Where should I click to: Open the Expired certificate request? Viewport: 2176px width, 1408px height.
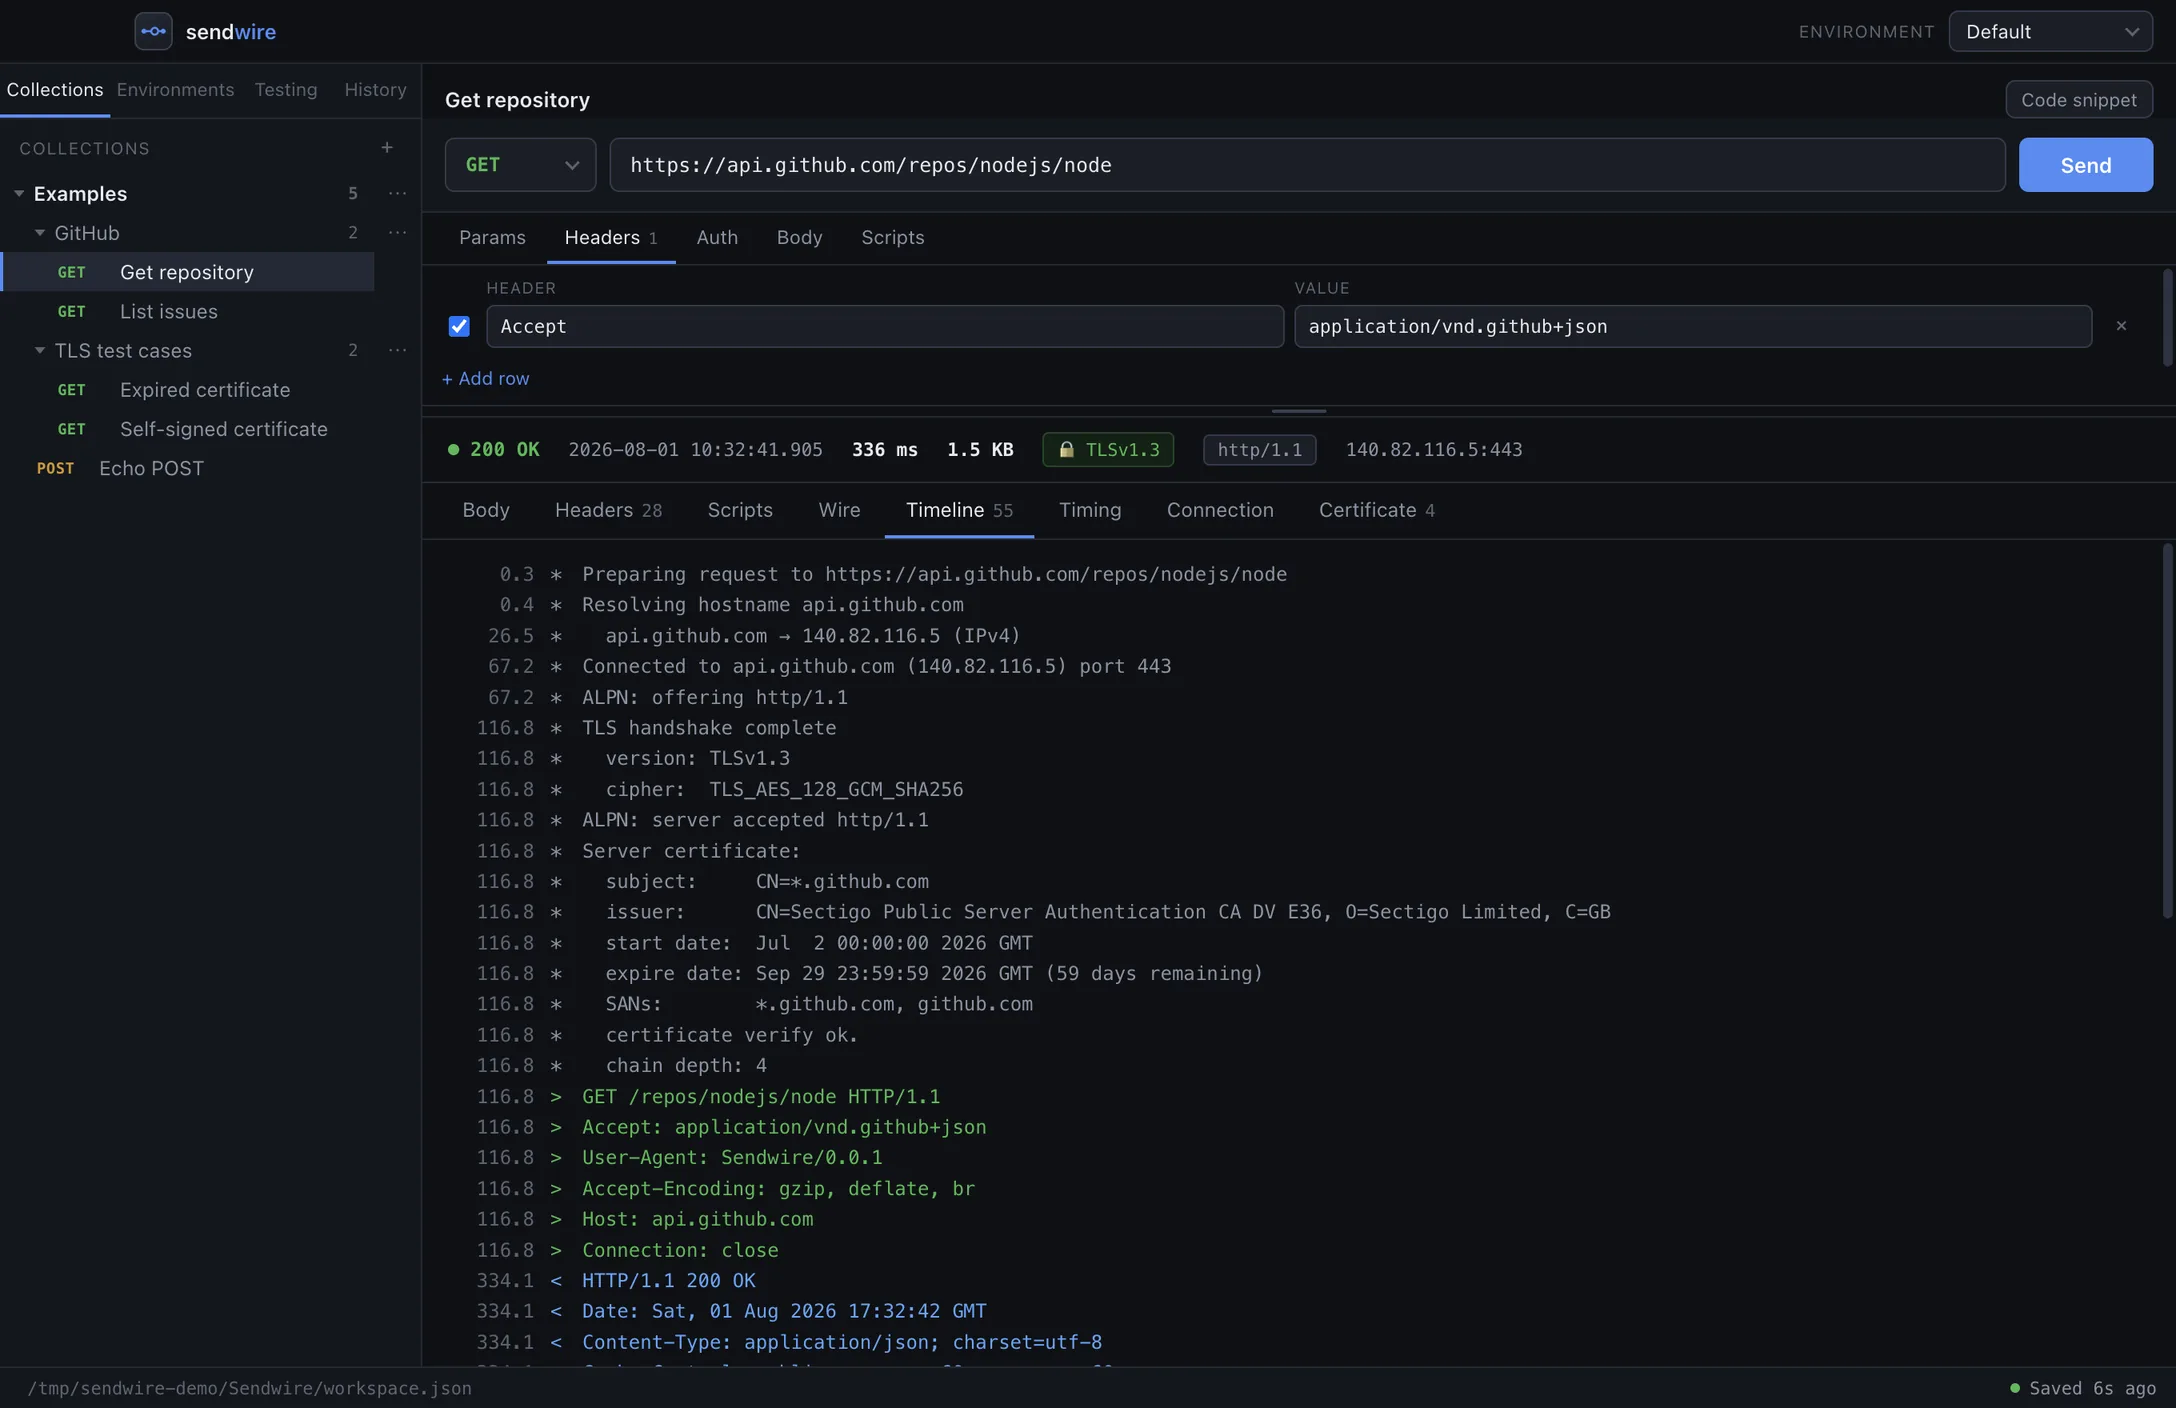click(188, 389)
